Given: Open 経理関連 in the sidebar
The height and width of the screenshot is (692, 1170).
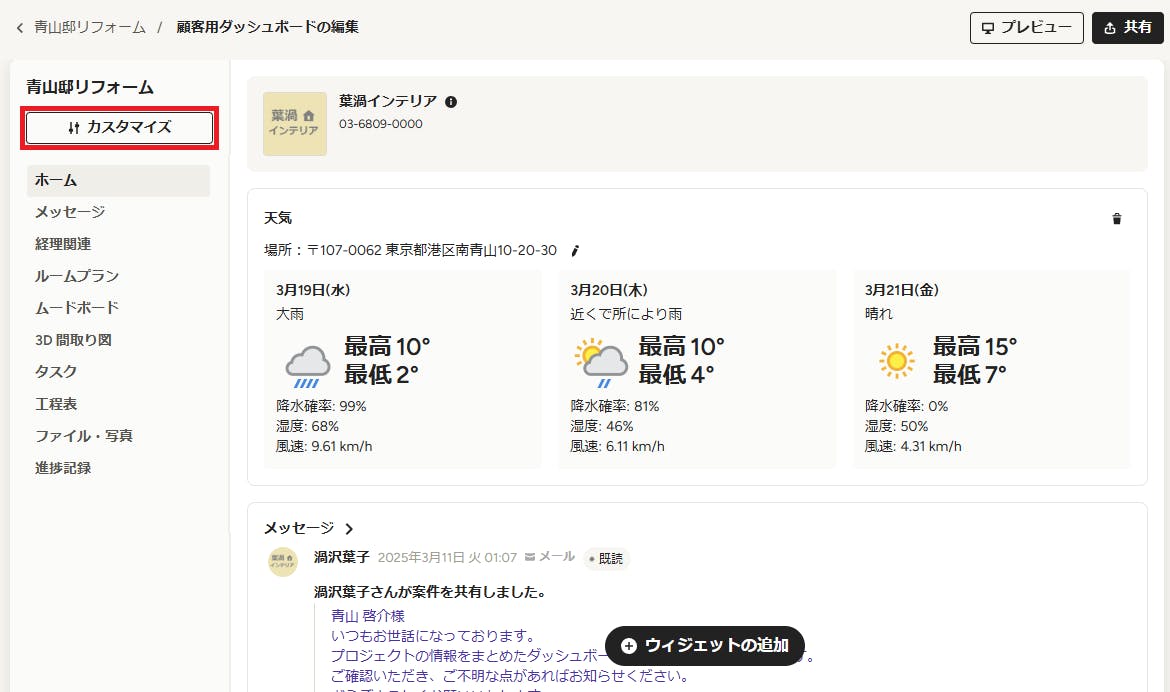Looking at the screenshot, I should (x=63, y=244).
